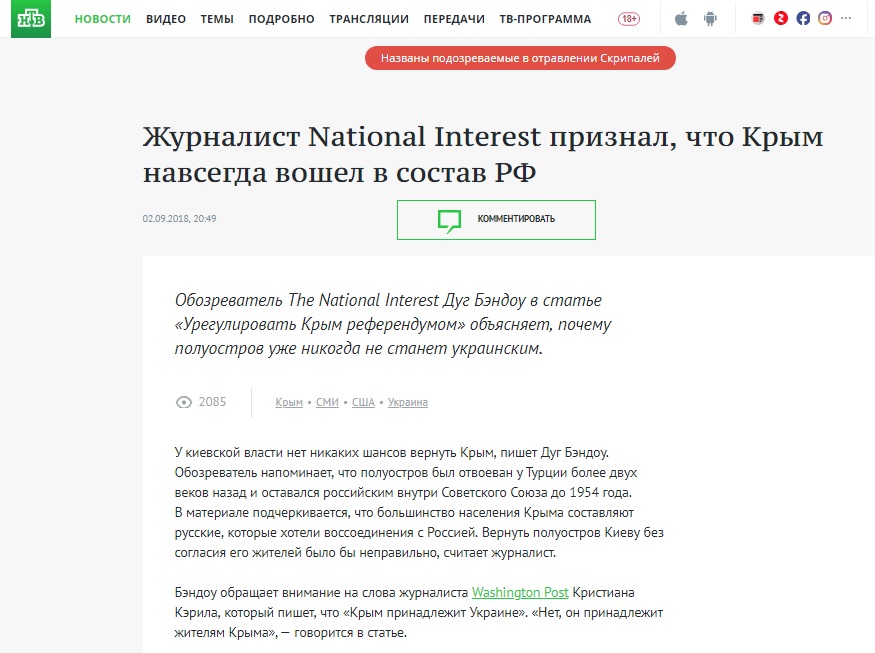Select the НОВОСТИ menu item
The image size is (875, 653).
103,19
